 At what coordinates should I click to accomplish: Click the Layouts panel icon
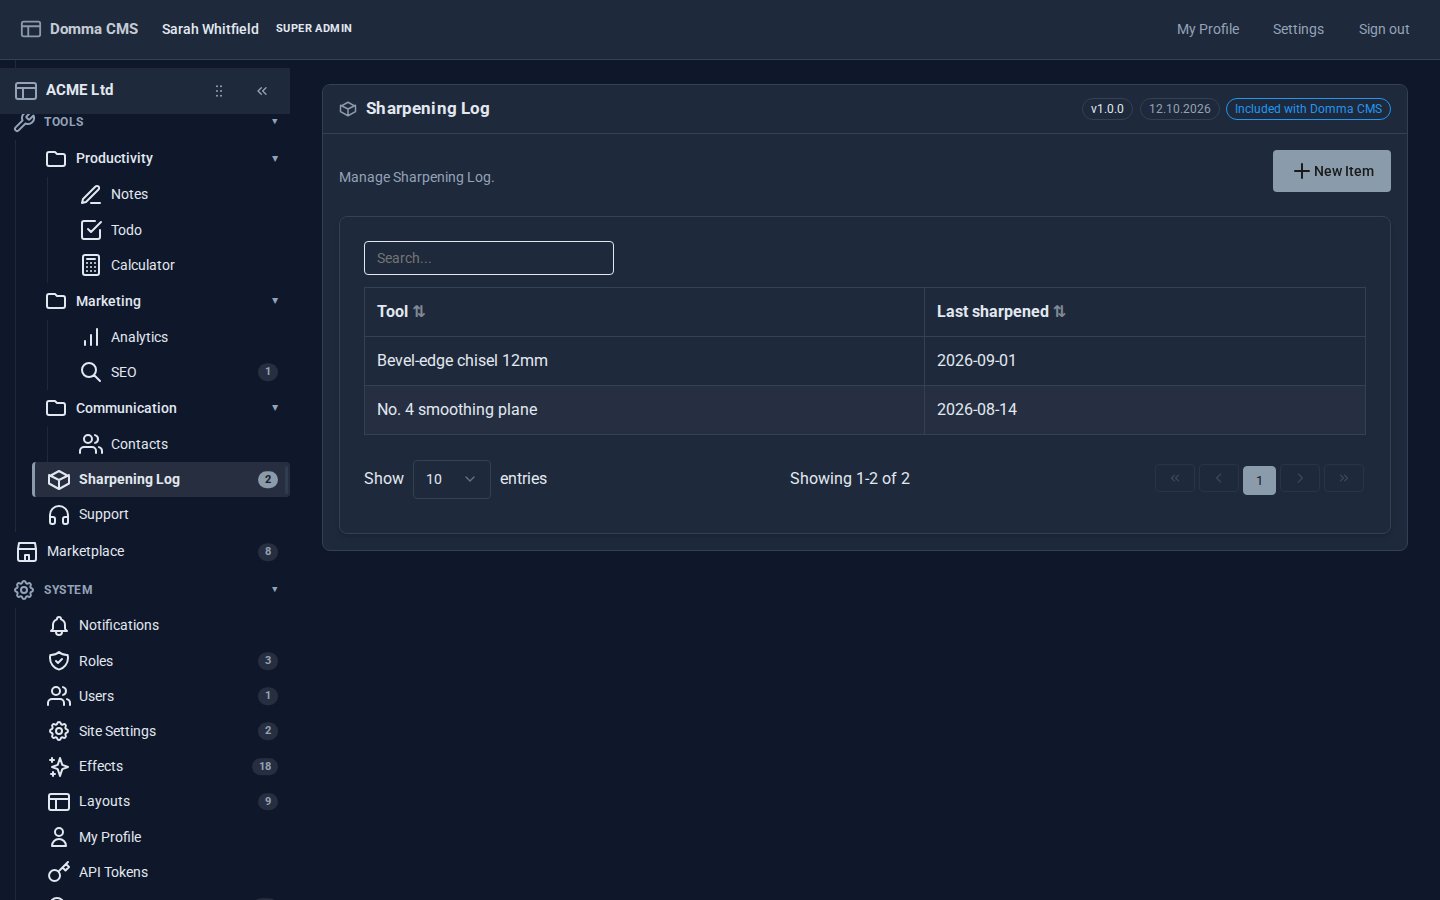click(59, 801)
